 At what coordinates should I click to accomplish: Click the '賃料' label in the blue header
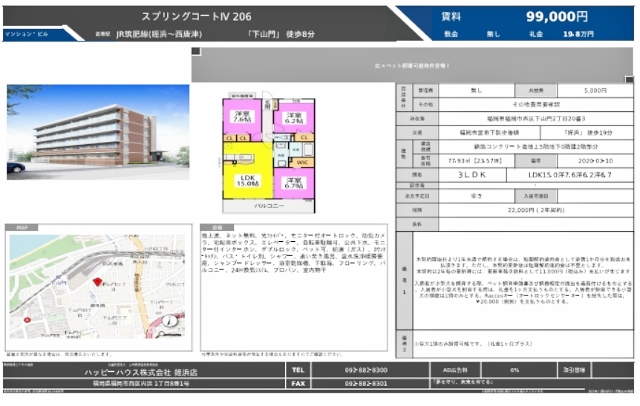pos(451,17)
